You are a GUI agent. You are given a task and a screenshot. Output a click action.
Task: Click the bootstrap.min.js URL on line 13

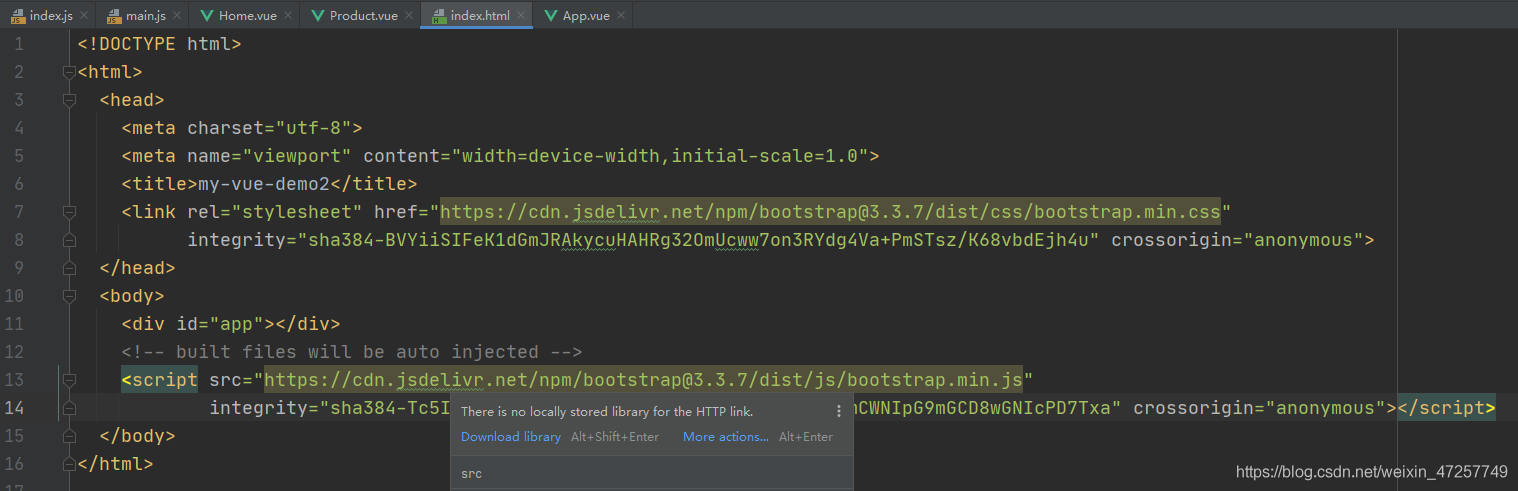pos(643,380)
